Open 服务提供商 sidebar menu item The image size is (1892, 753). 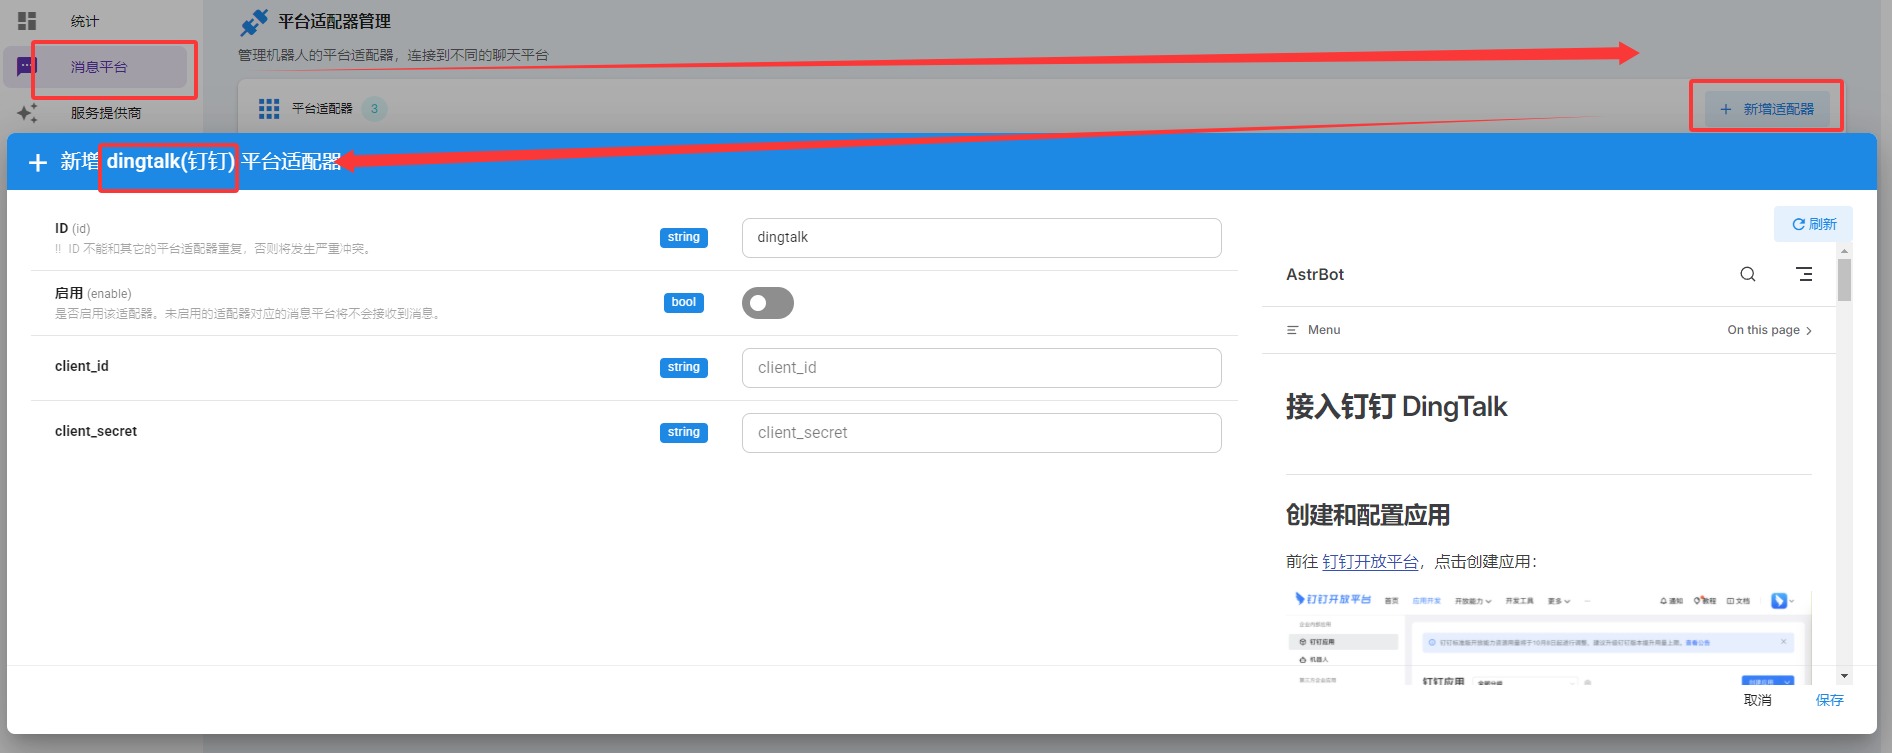[x=105, y=113]
